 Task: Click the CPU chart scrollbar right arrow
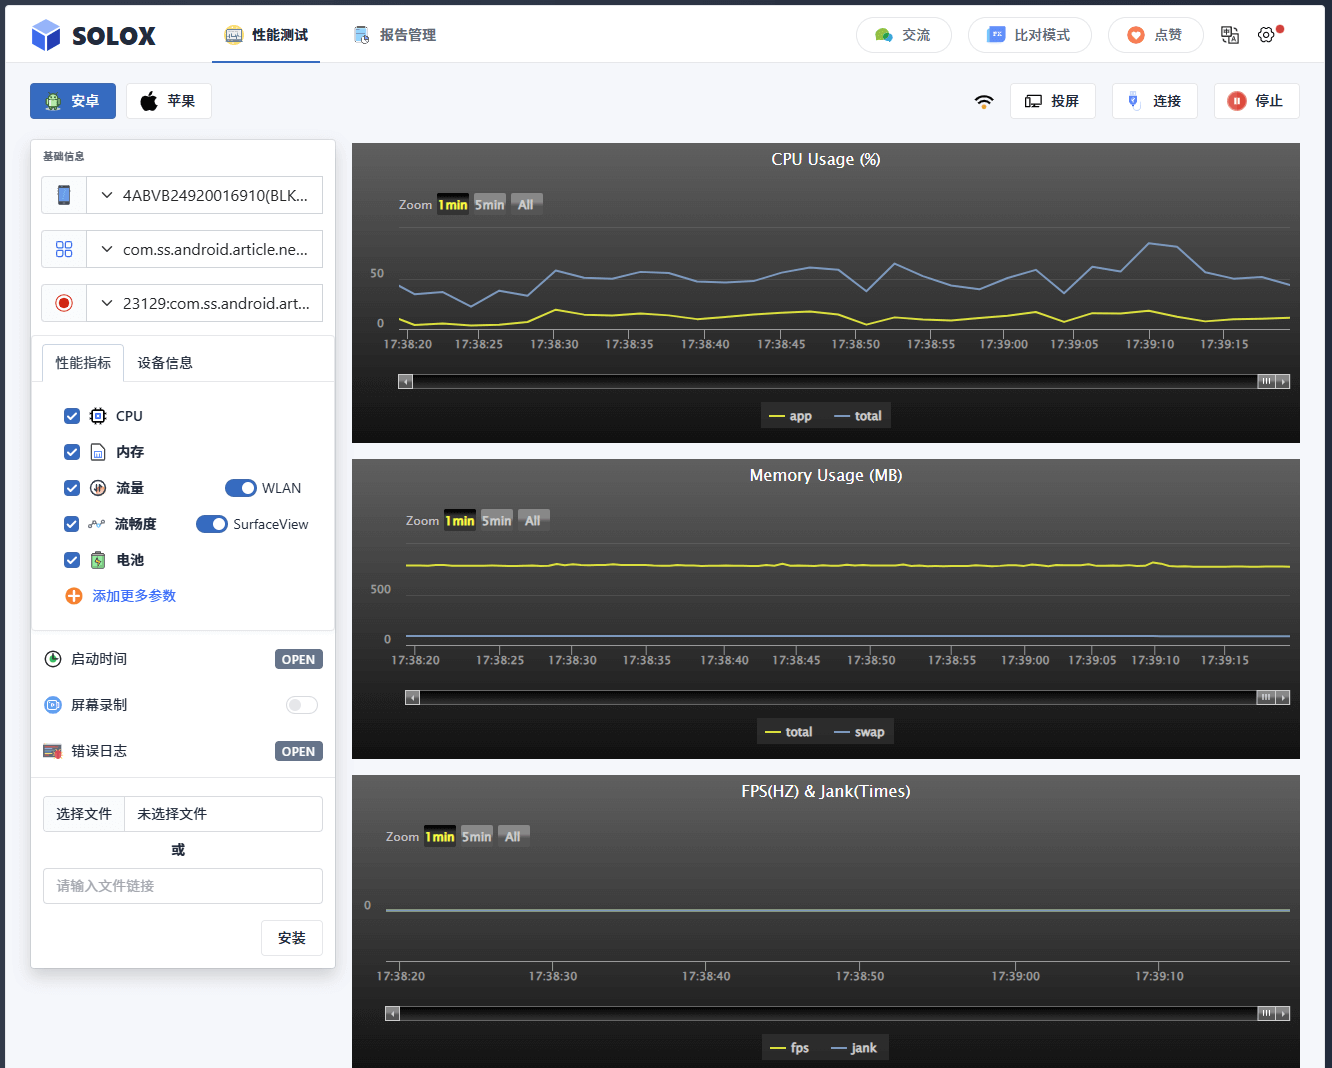tap(1283, 381)
